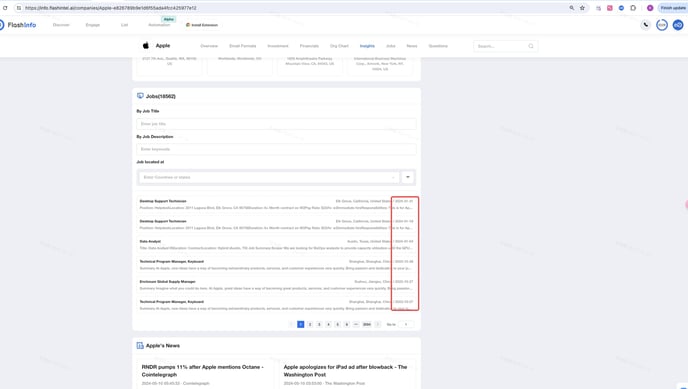Go to page 6 of jobs
Viewport: 688px width, 389px height.
click(x=347, y=324)
